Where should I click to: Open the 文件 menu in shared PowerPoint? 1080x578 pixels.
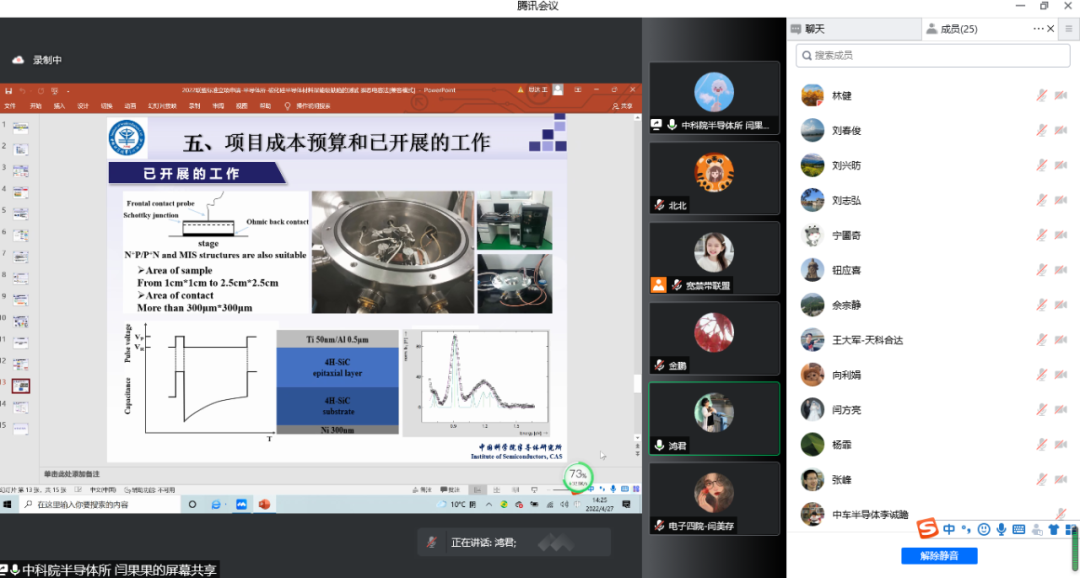tap(10, 106)
